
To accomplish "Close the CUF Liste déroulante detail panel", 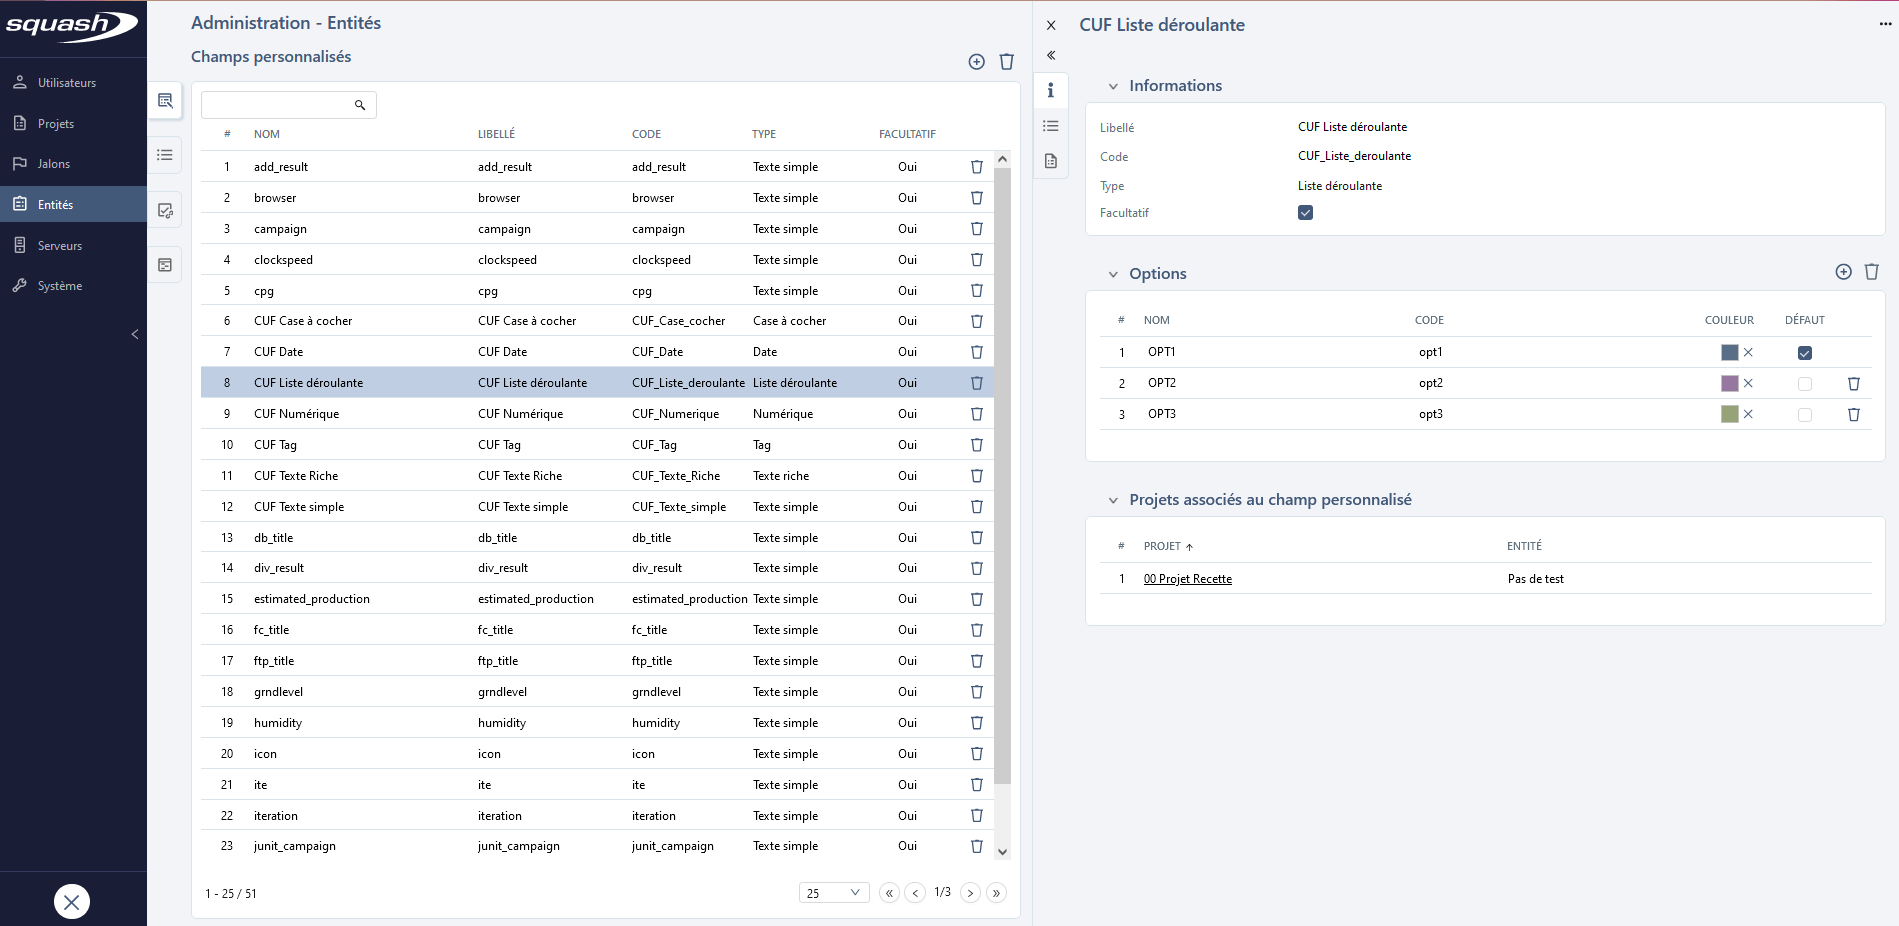I will click(x=1051, y=25).
